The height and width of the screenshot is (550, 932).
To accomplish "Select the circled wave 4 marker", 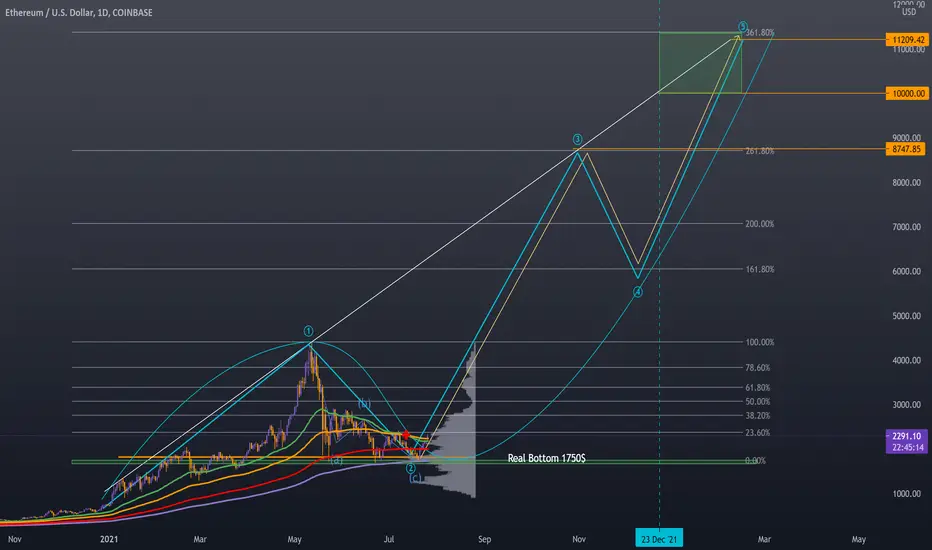I will click(x=637, y=292).
